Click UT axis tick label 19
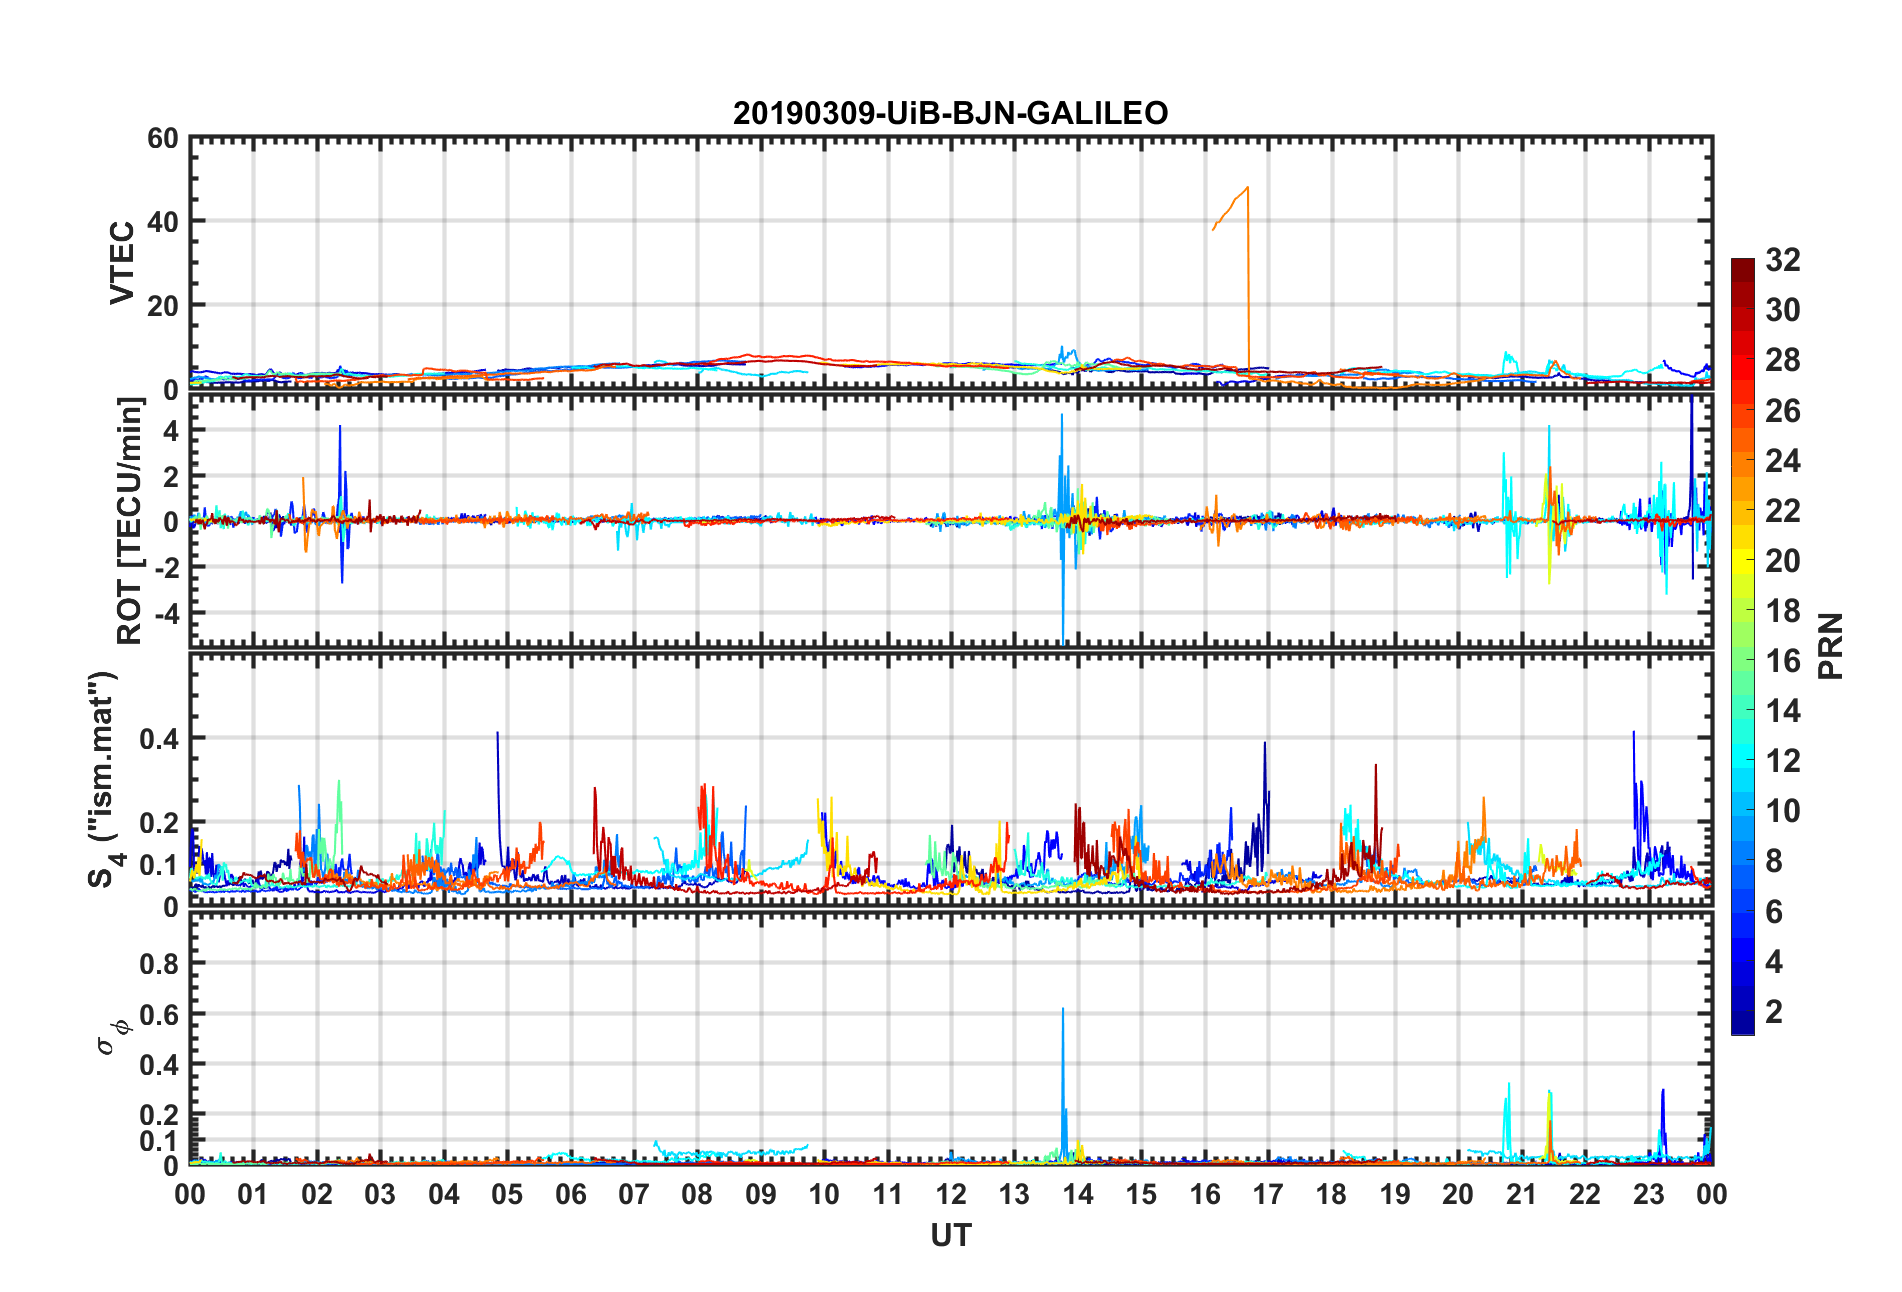 (x=1395, y=1194)
